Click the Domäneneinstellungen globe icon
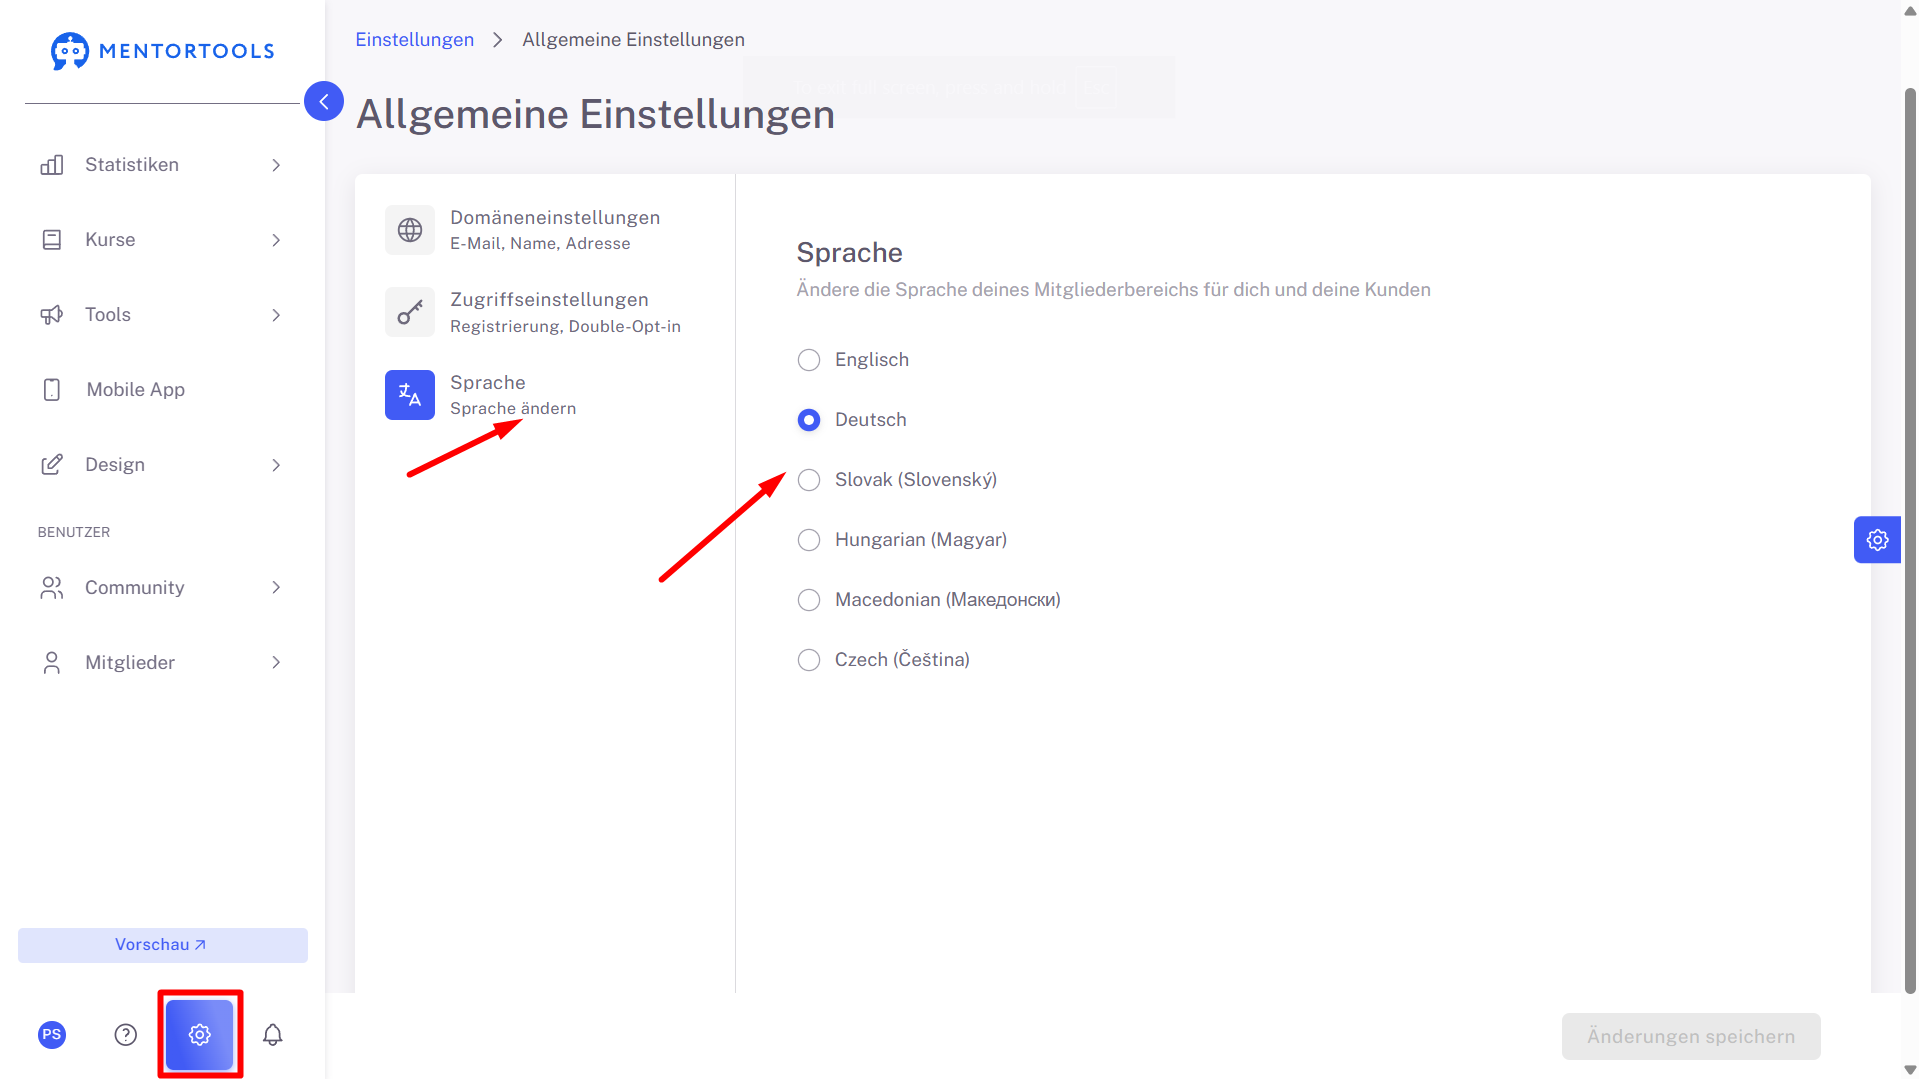 410,230
